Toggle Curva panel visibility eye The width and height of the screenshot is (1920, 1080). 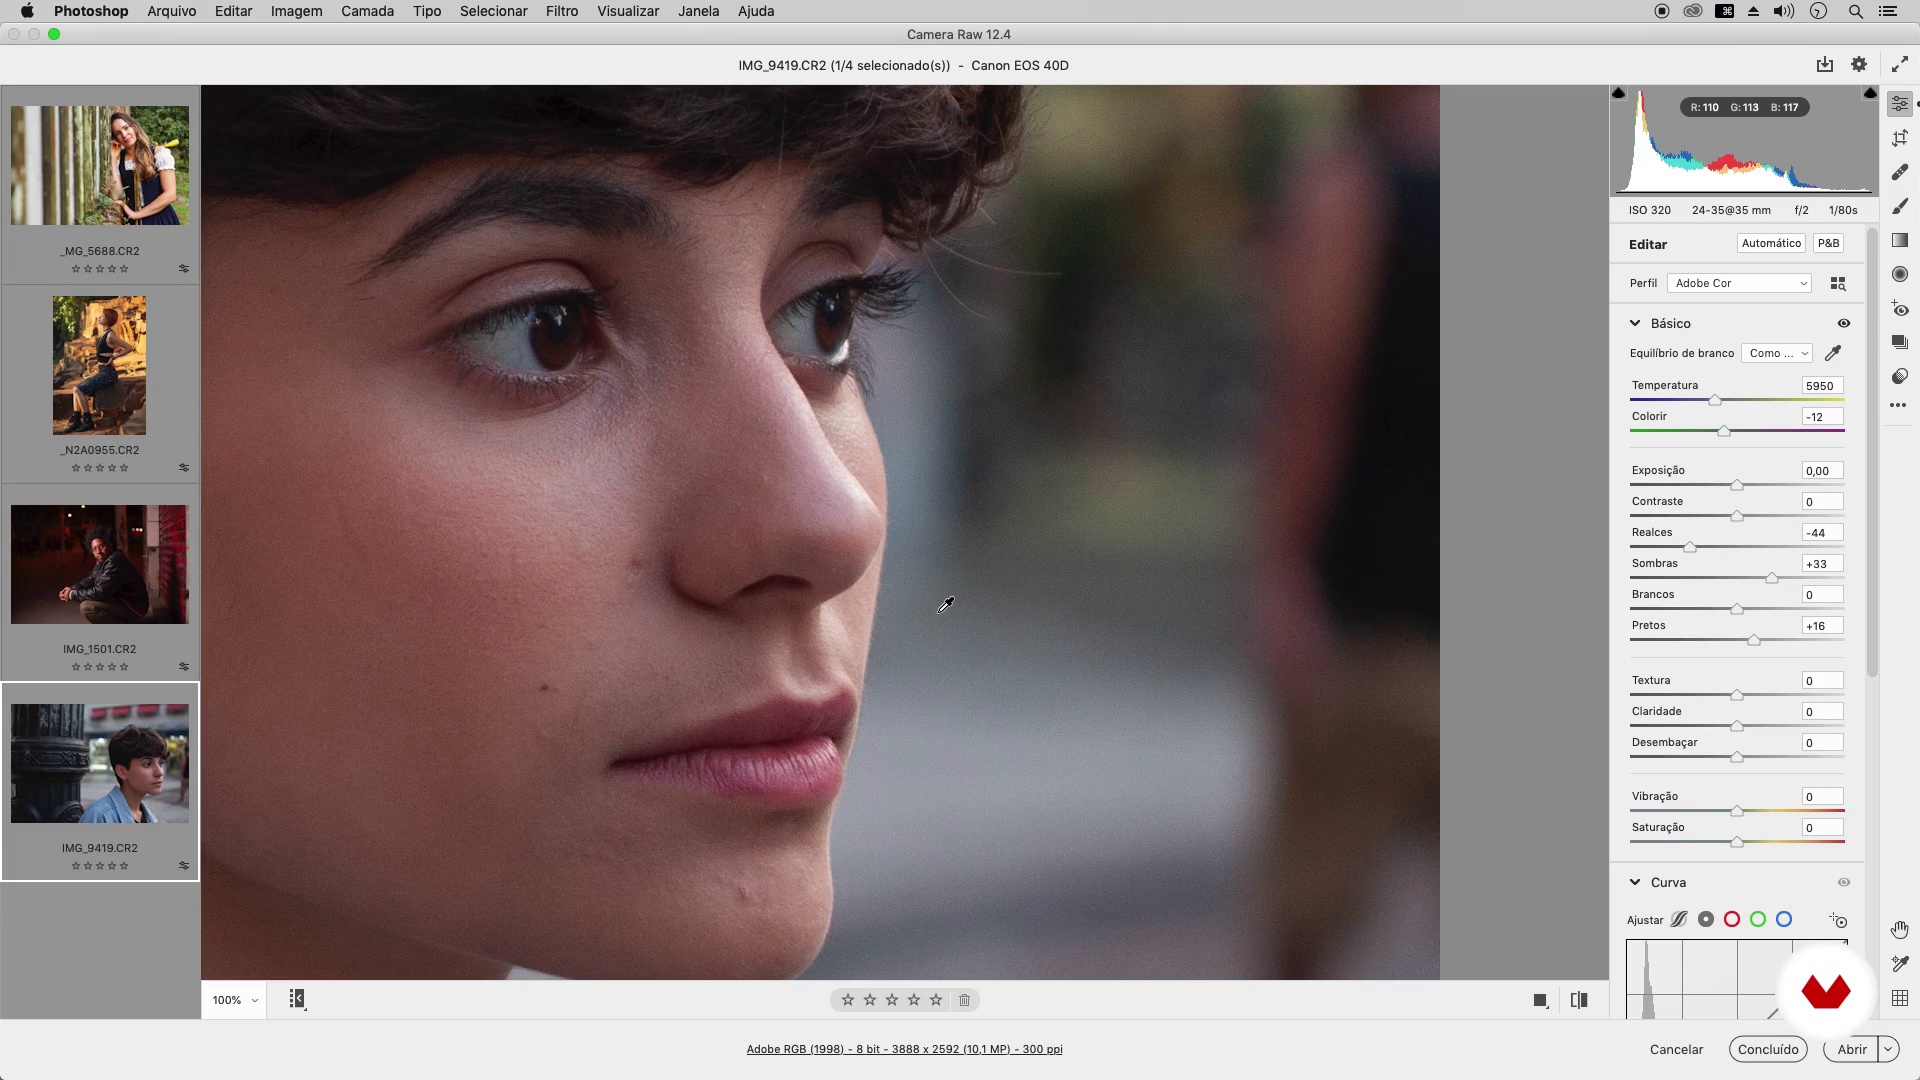[x=1844, y=882]
